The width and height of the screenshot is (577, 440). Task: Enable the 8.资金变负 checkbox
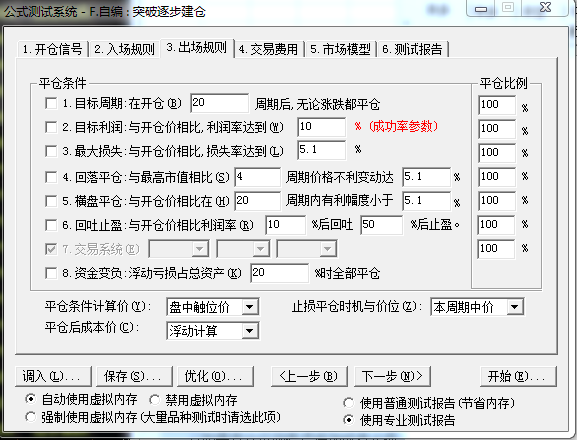tap(51, 273)
